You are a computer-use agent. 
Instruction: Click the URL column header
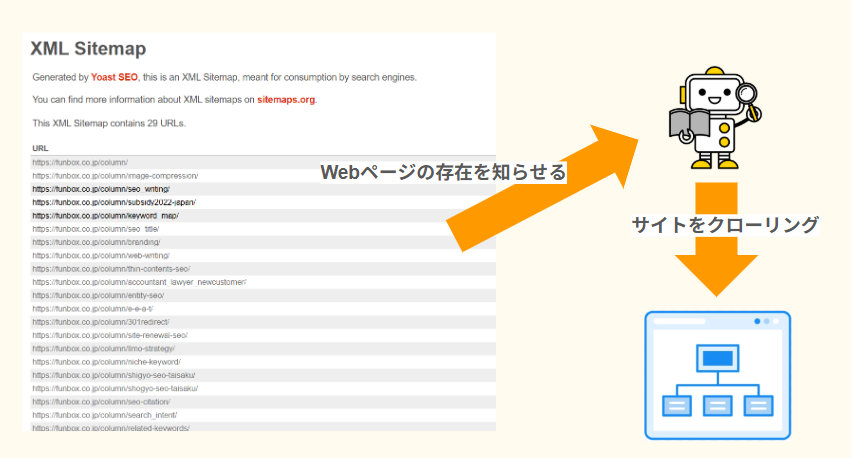[x=40, y=148]
